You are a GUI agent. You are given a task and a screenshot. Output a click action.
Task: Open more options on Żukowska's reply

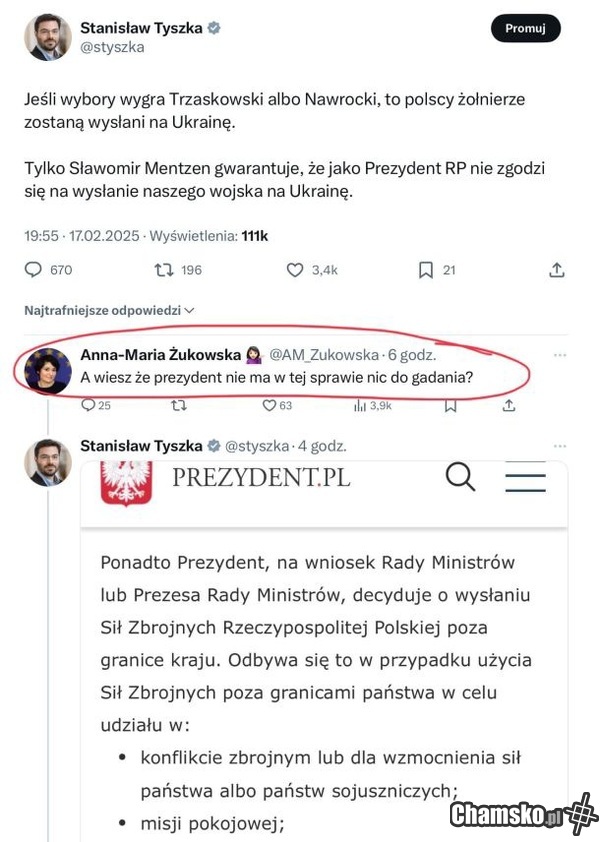click(x=560, y=355)
